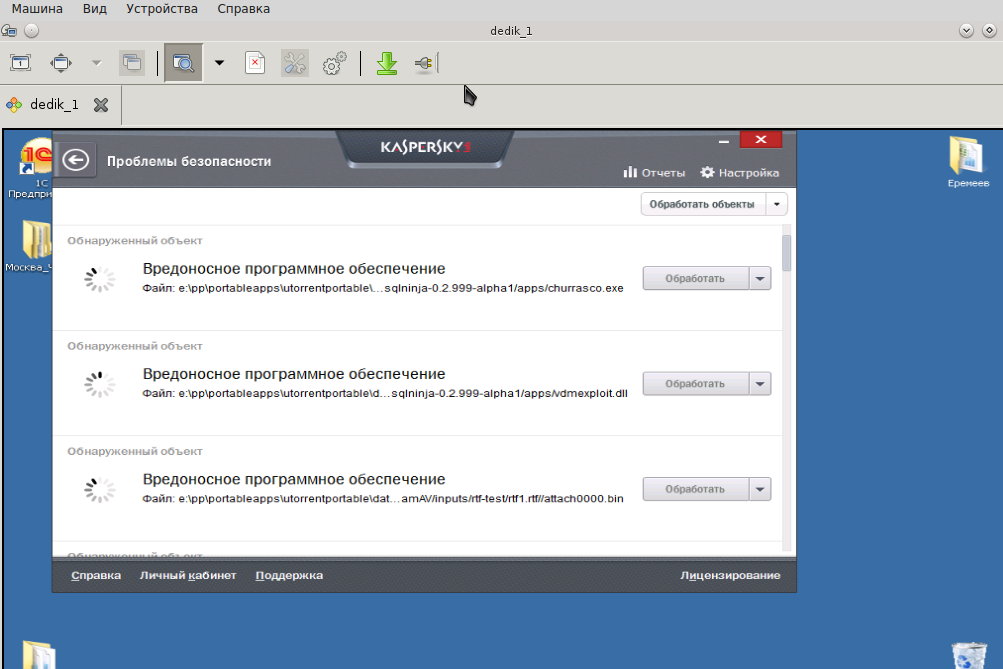Click the Kaspersky logo at the top
1003x669 pixels.
pyautogui.click(x=425, y=147)
